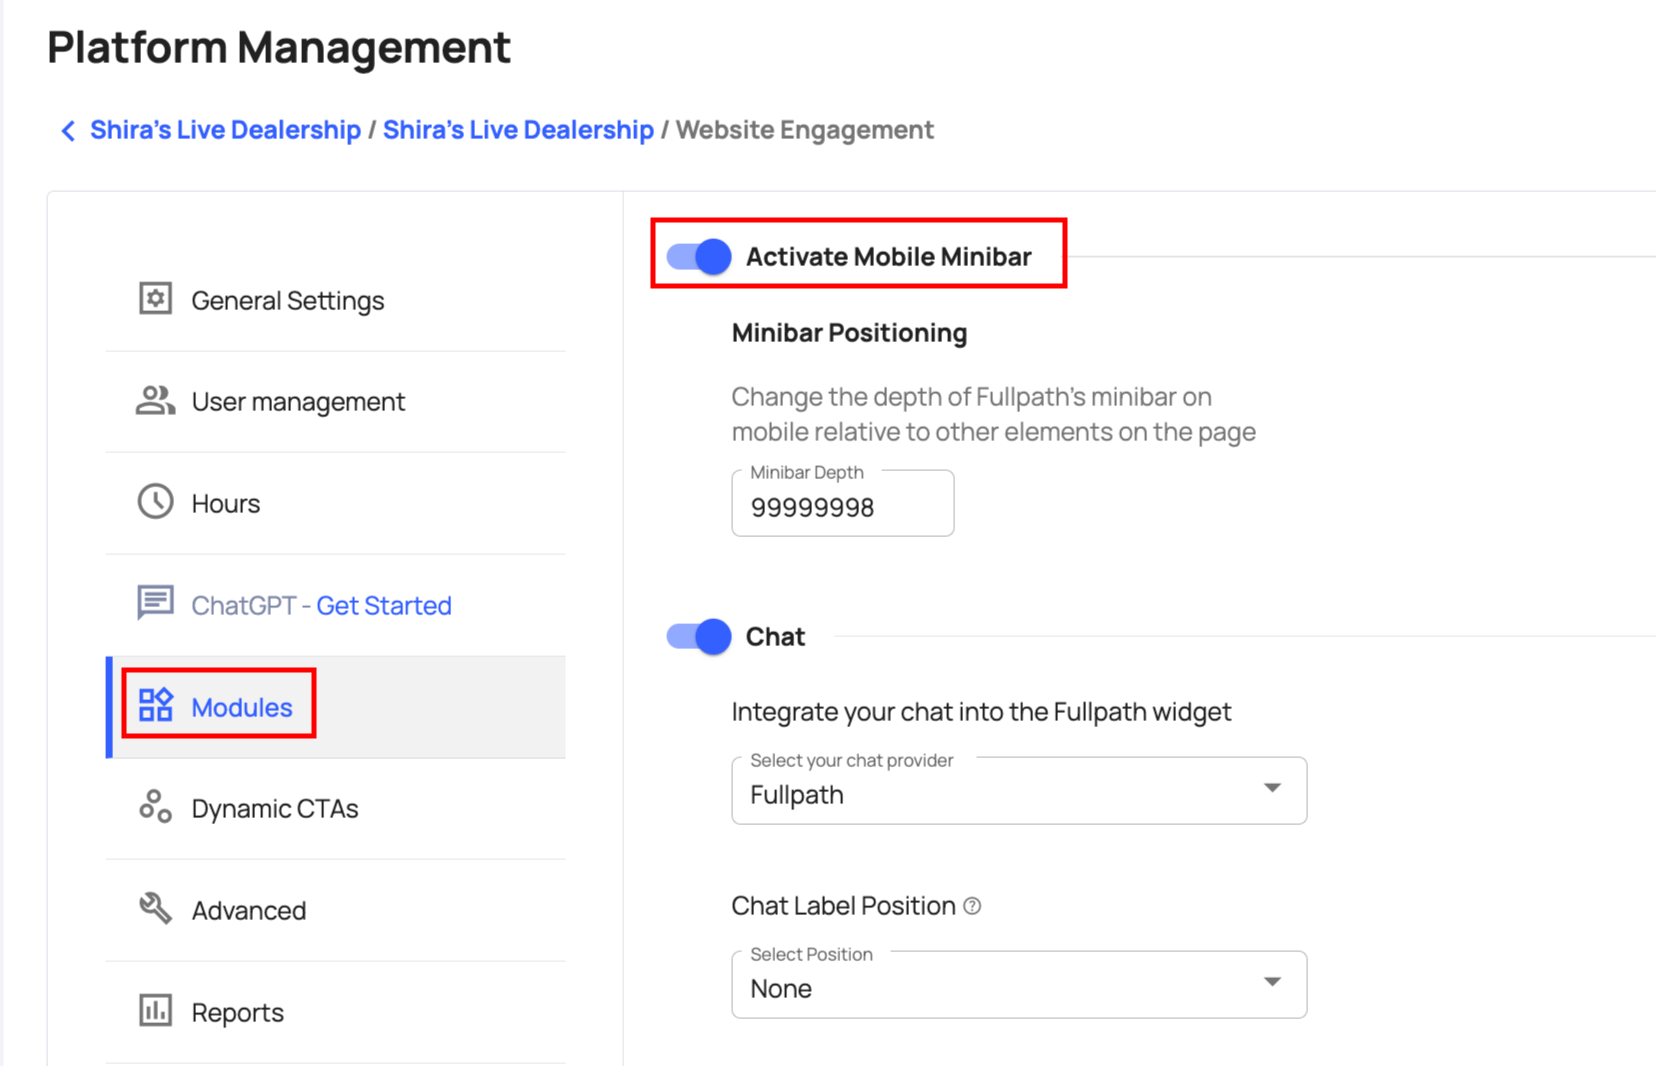Select the Reports sidebar item

[238, 1013]
